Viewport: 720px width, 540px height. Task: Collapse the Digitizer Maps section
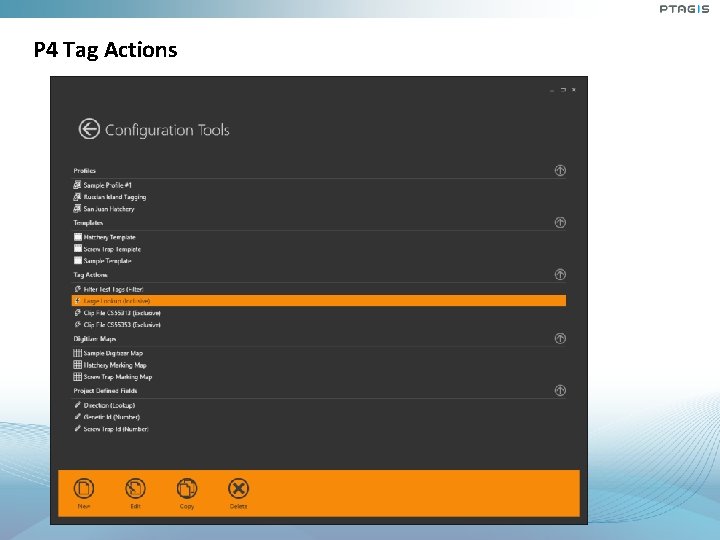click(x=560, y=338)
